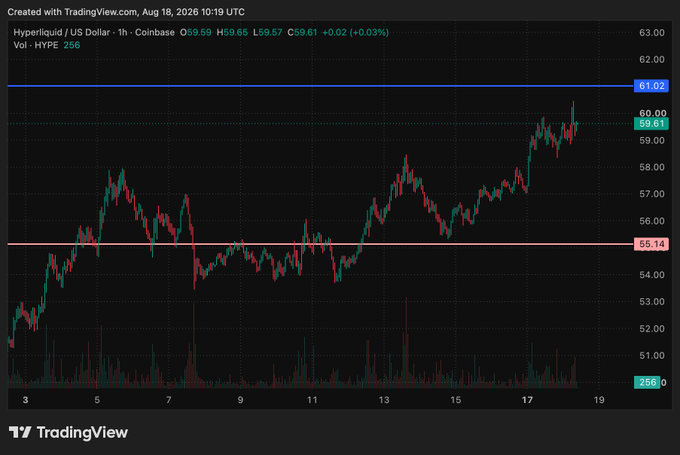Select the blue 61.02 price label
Viewport: 680px width, 455px height.
point(651,86)
